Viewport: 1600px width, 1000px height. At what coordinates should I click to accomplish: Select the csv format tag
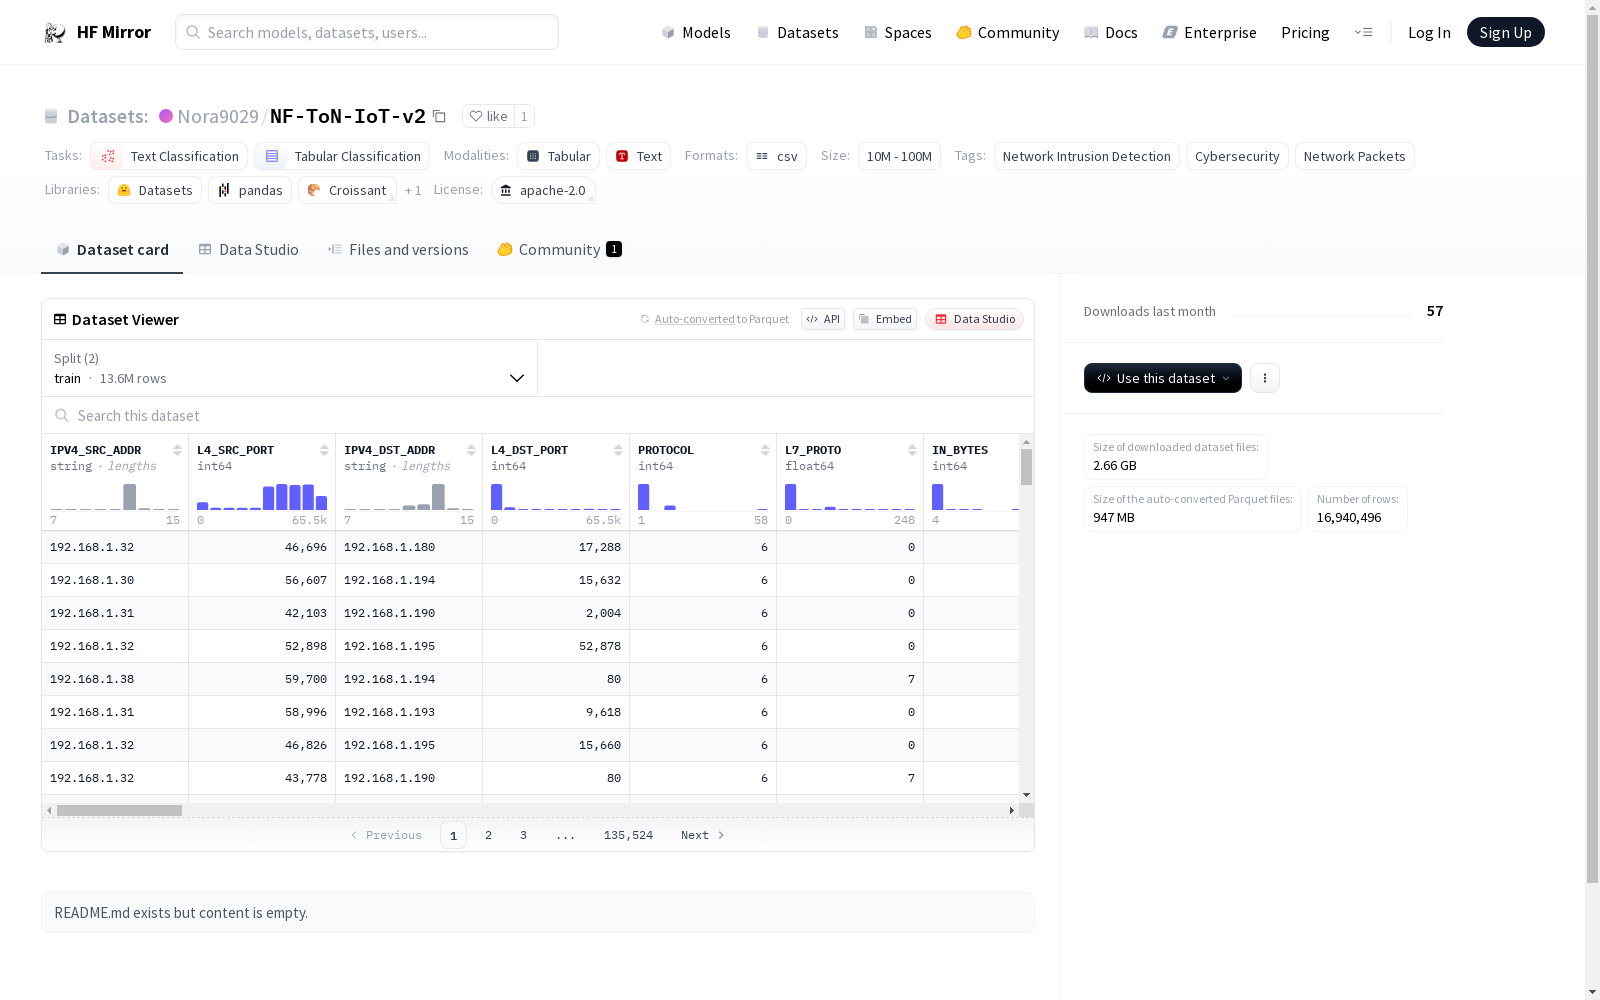pyautogui.click(x=776, y=156)
